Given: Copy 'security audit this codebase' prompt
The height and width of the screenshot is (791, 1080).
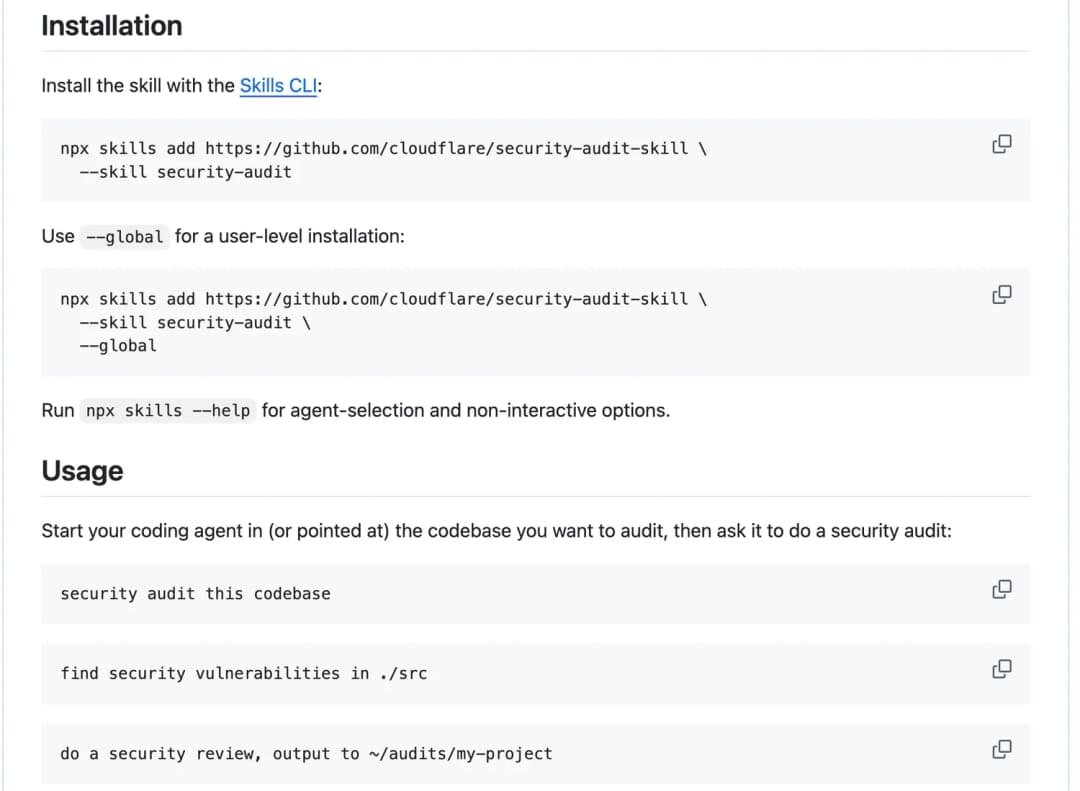Looking at the screenshot, I should (x=1001, y=590).
